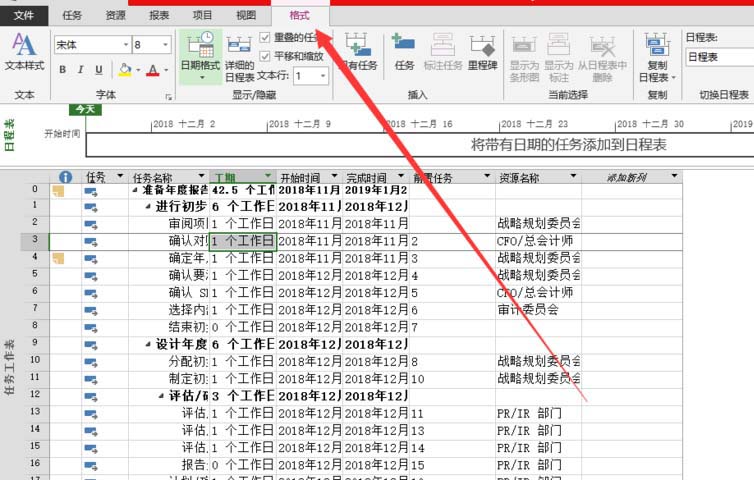The image size is (754, 480).
Task: Click 详细的日程表 detailed timeline icon
Action: [x=239, y=58]
